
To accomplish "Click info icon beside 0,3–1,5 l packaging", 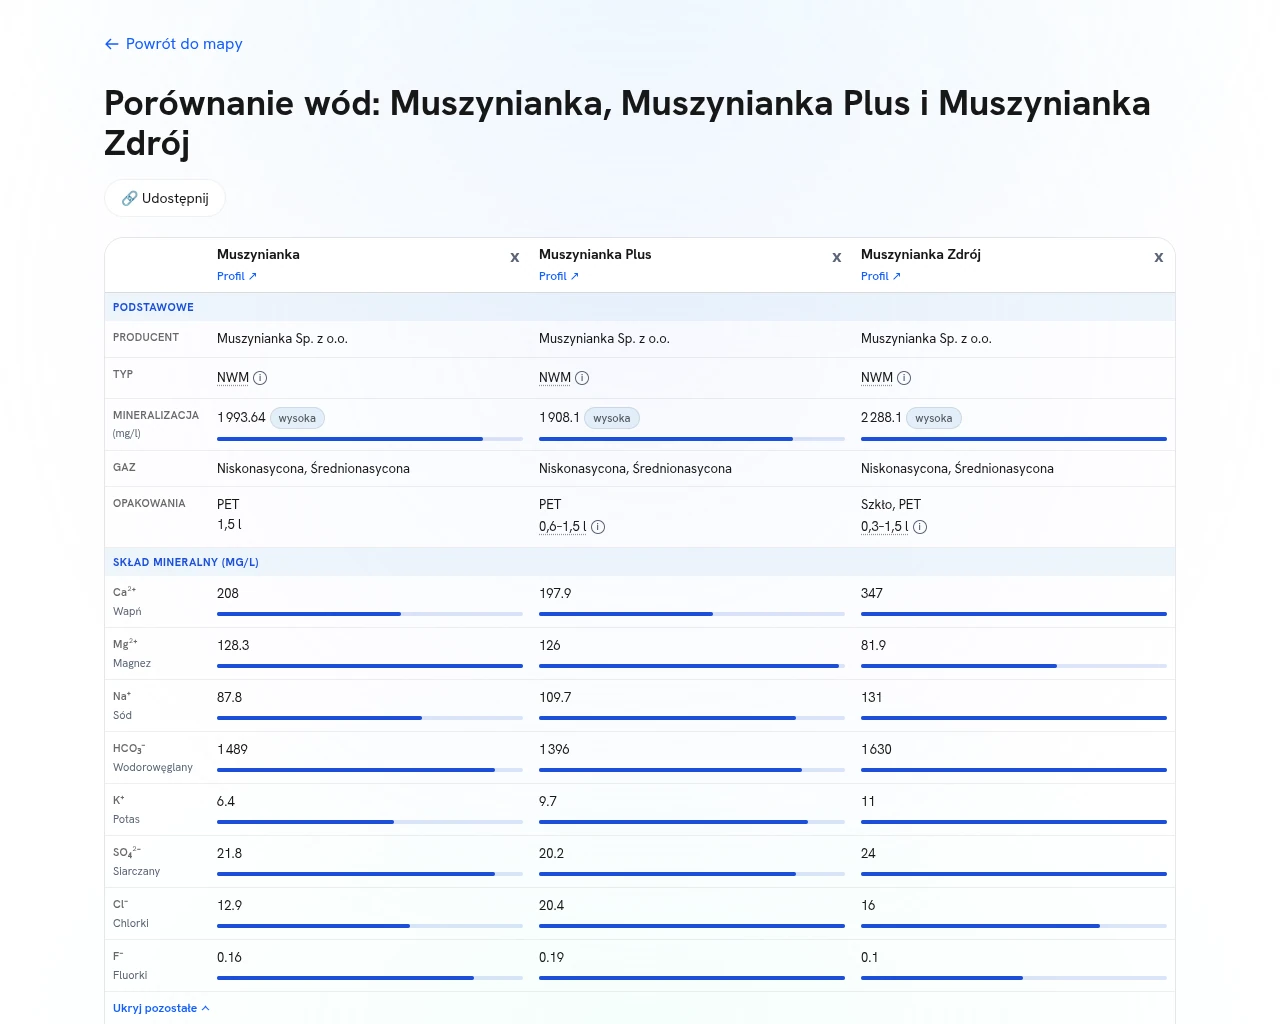I will click(920, 527).
